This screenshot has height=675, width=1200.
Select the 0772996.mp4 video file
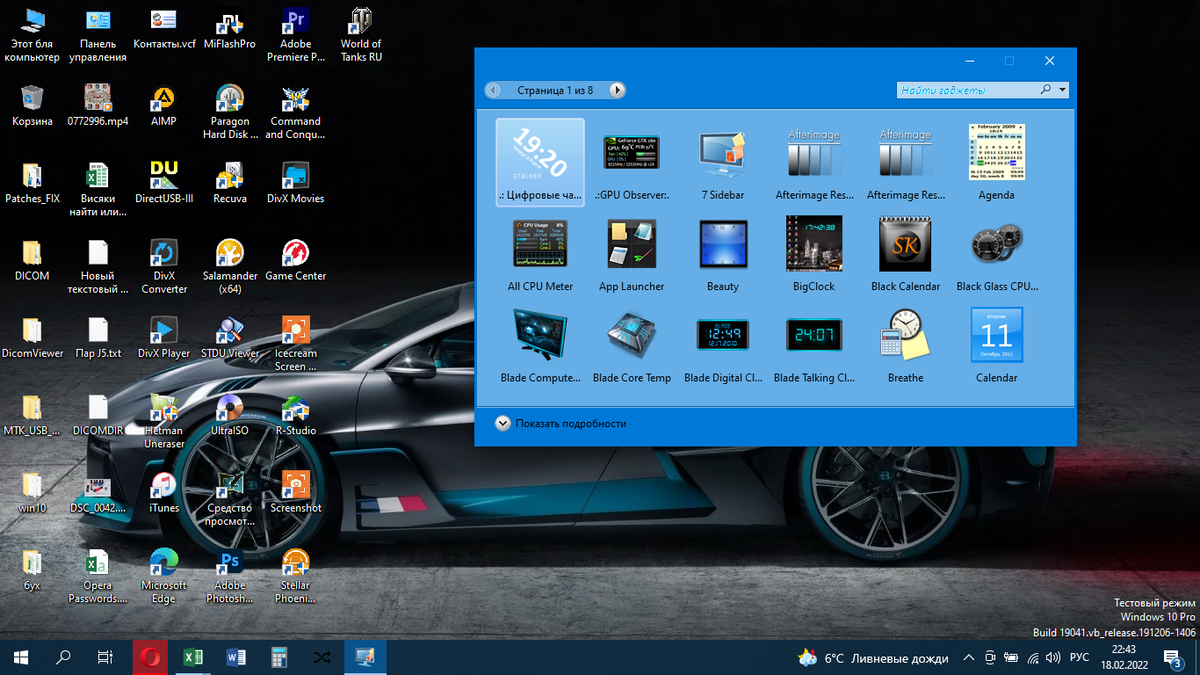[98, 105]
